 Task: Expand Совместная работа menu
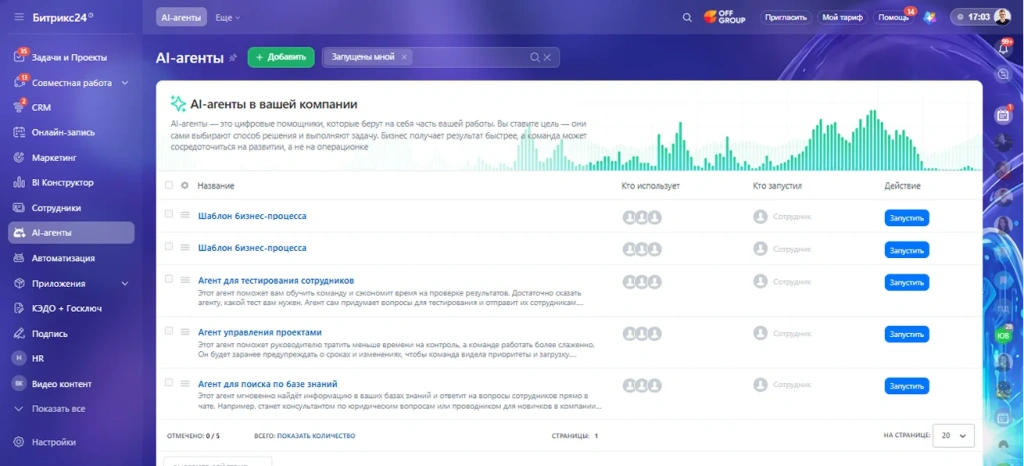[x=125, y=83]
